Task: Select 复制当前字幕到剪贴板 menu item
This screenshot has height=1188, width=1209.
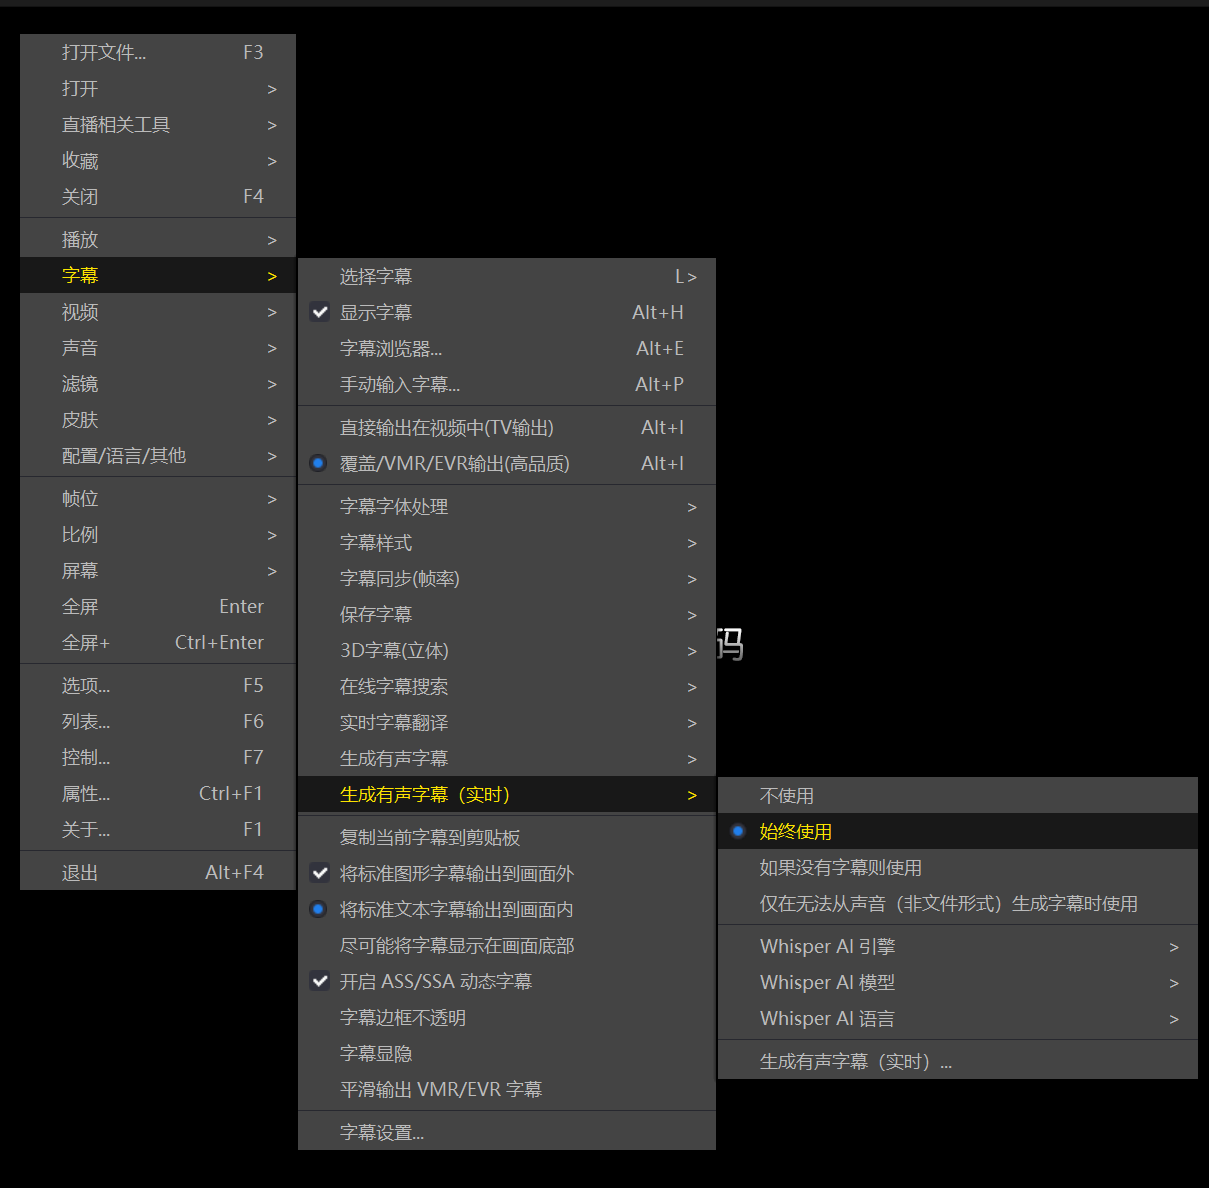Action: coord(430,838)
